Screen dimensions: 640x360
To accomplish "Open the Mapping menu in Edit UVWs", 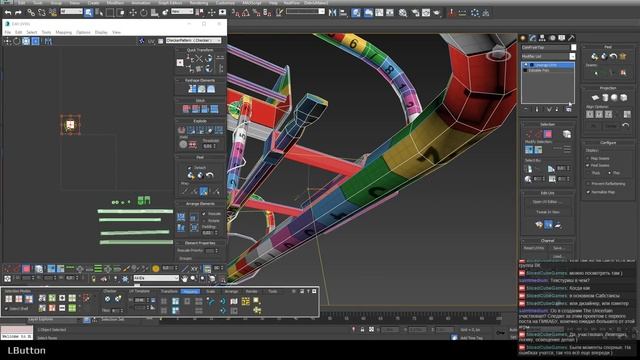I will click(x=64, y=32).
